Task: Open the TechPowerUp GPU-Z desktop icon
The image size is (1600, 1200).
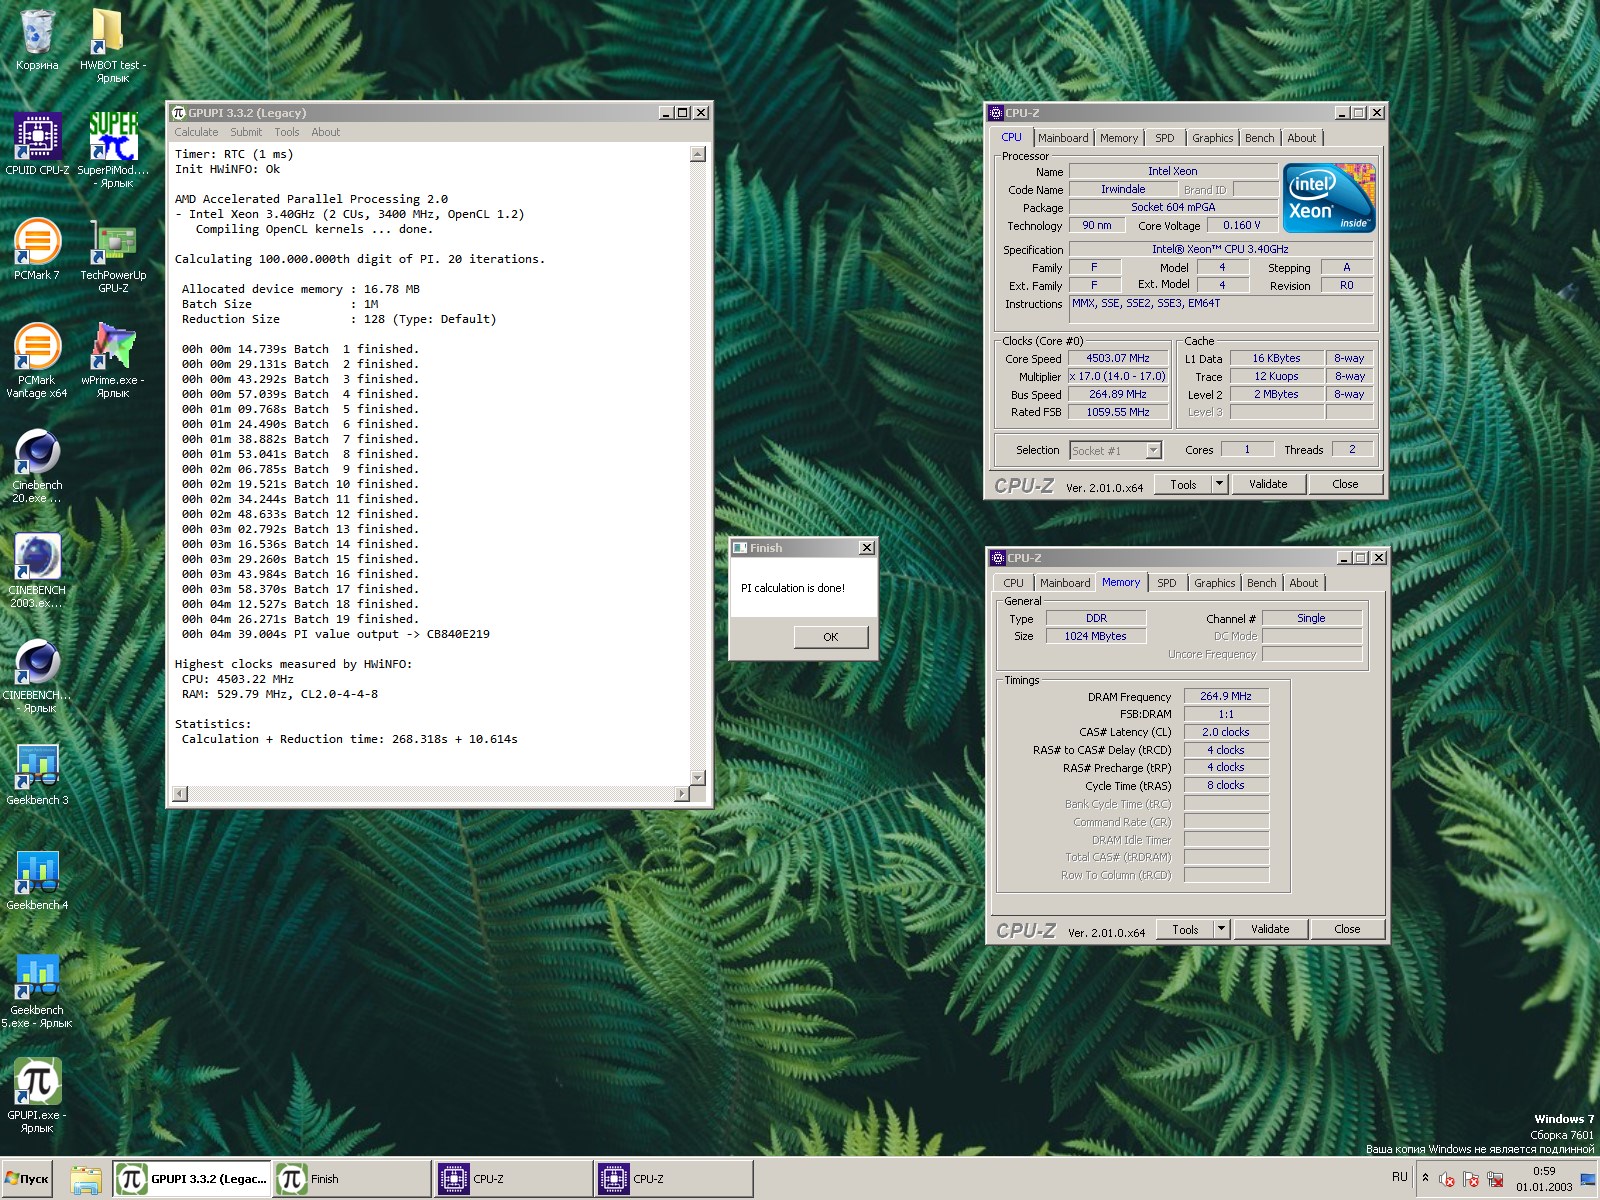Action: 112,256
